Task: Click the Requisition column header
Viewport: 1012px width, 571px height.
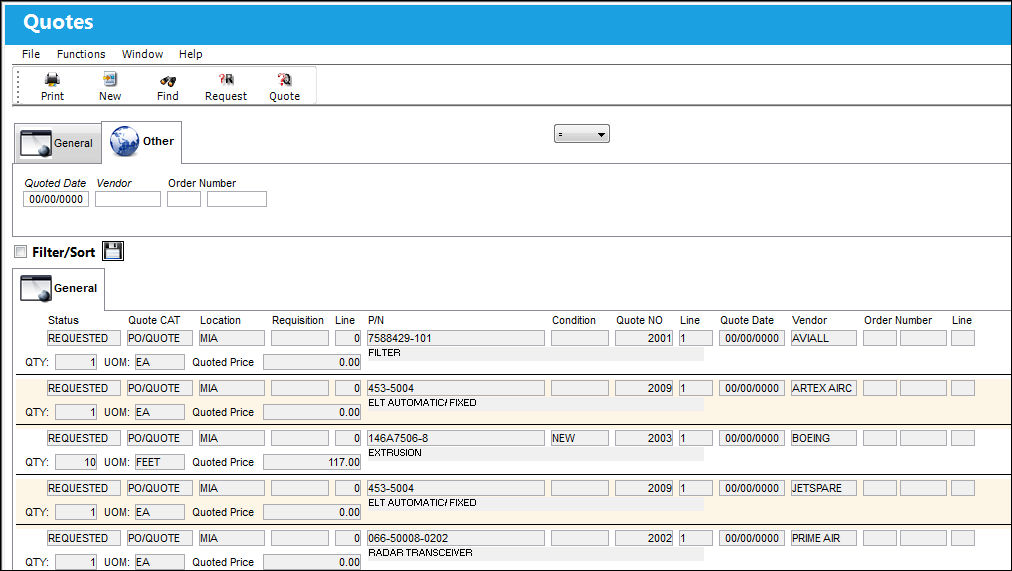Action: coord(298,320)
